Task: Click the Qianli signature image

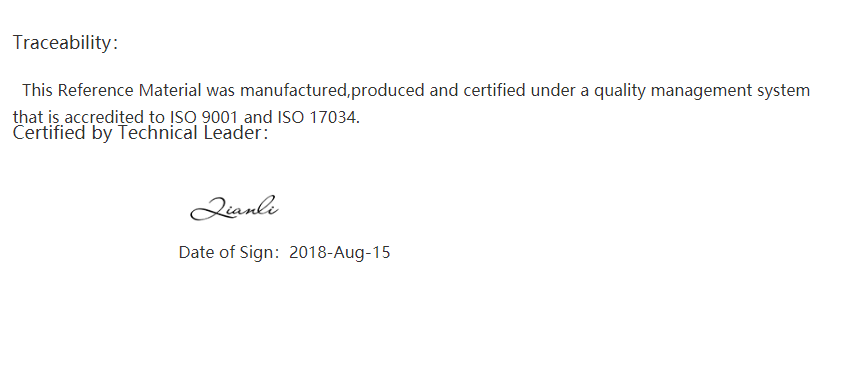Action: tap(234, 208)
